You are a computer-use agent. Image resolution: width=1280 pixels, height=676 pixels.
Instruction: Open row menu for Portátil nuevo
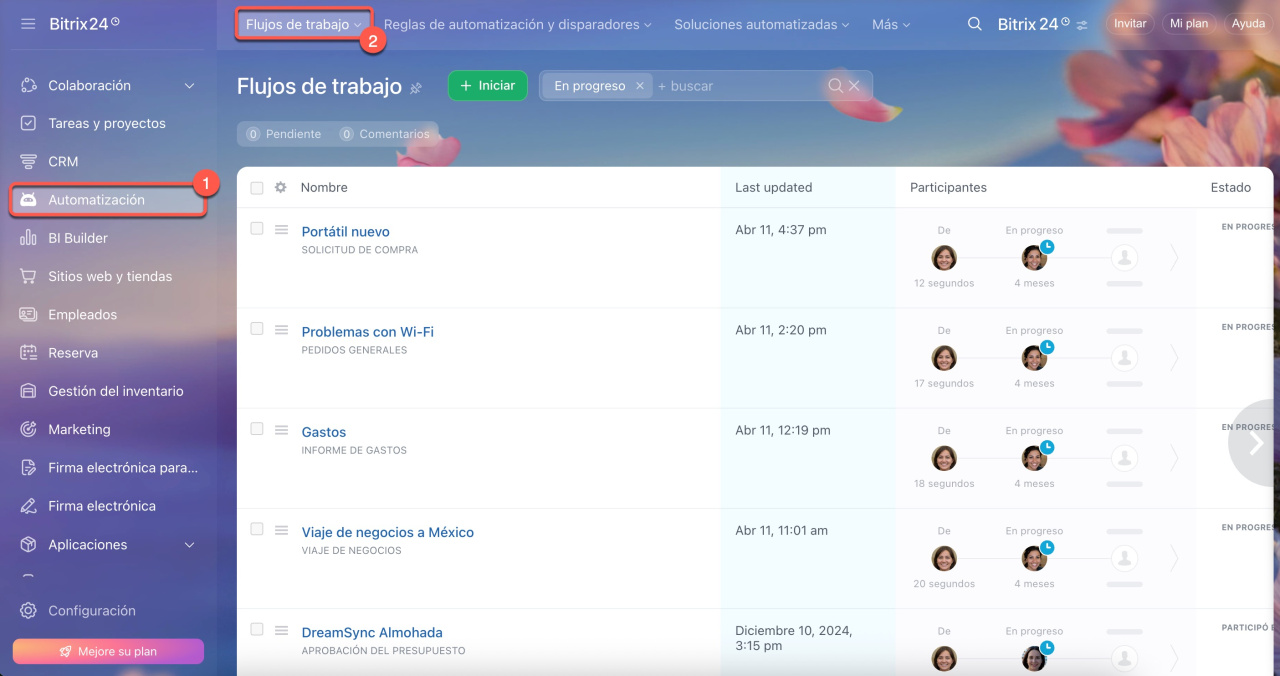click(281, 230)
